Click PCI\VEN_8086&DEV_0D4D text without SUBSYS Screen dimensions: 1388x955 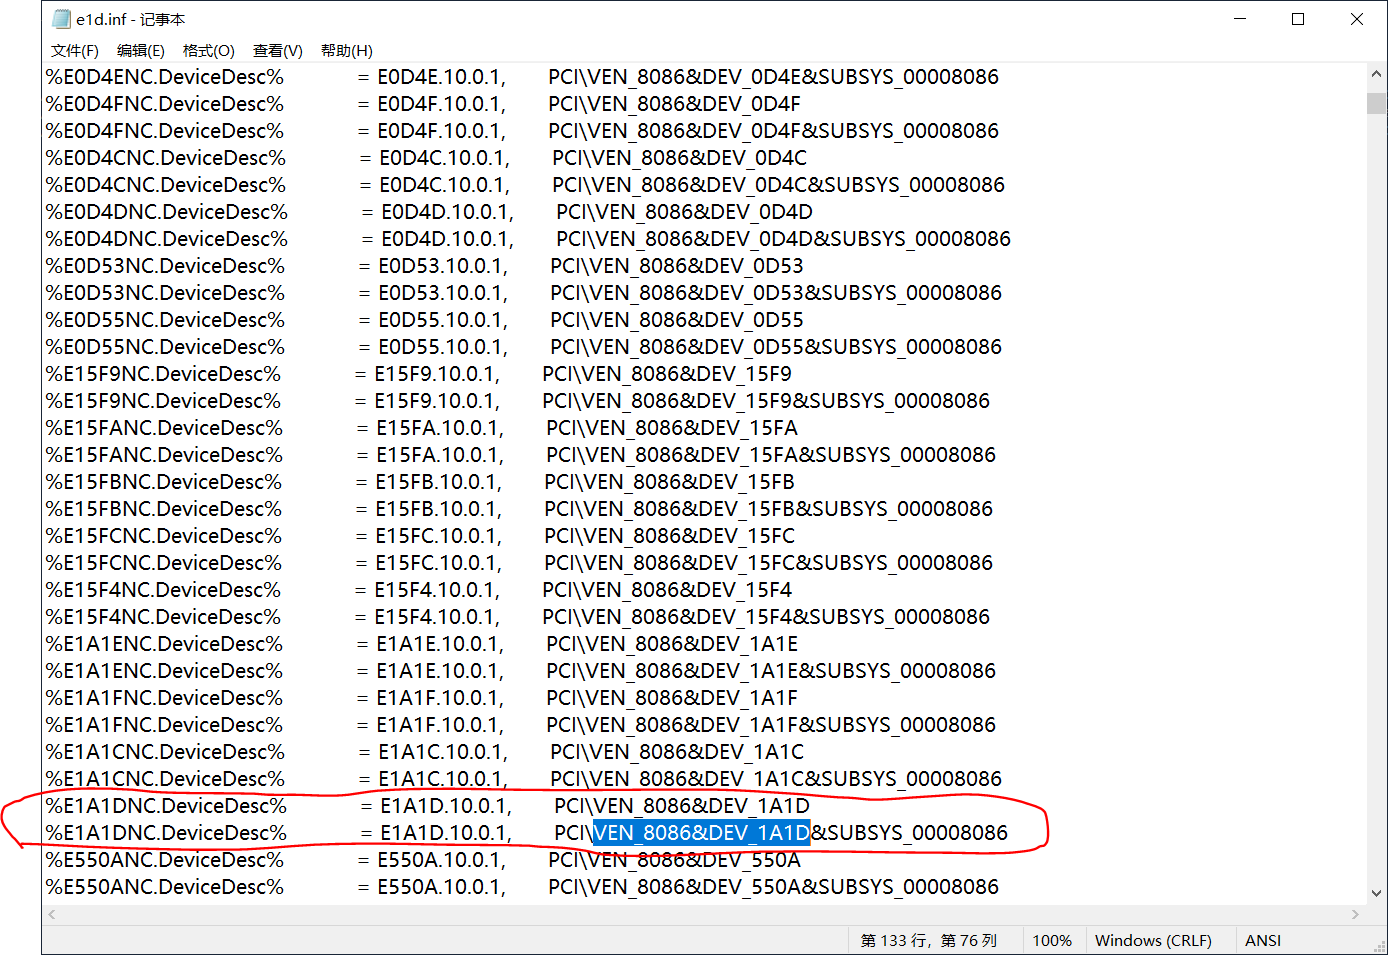684,212
